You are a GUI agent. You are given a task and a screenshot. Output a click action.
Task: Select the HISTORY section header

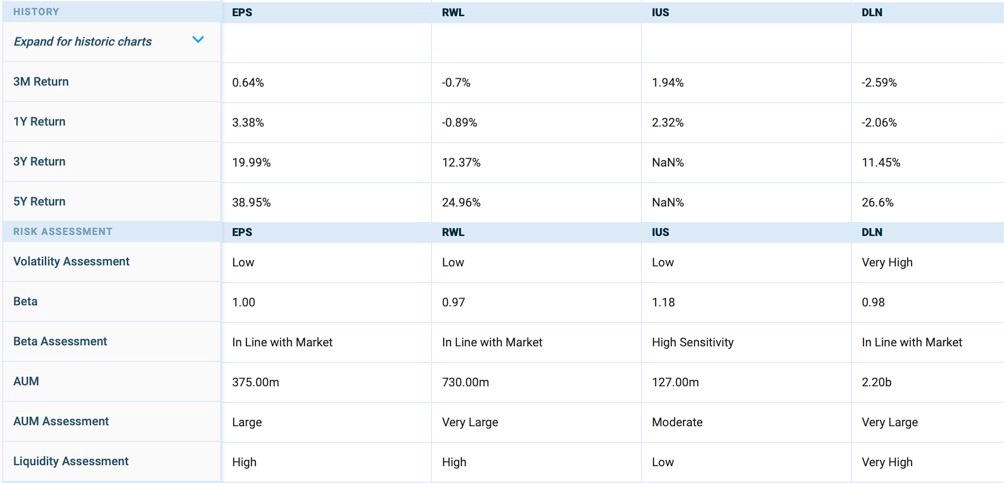[x=36, y=12]
